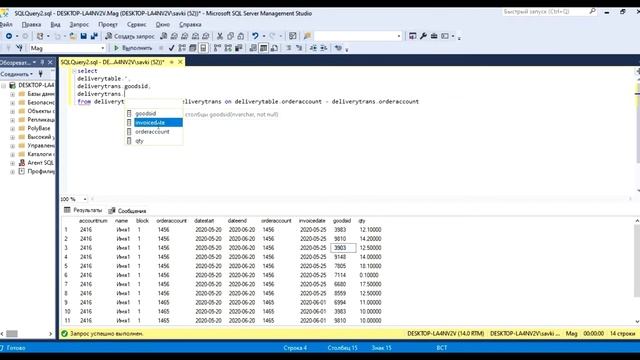Image resolution: width=640 pixels, height=360 pixels.
Task: Expand the Безопасность folder node
Action: coord(12,102)
